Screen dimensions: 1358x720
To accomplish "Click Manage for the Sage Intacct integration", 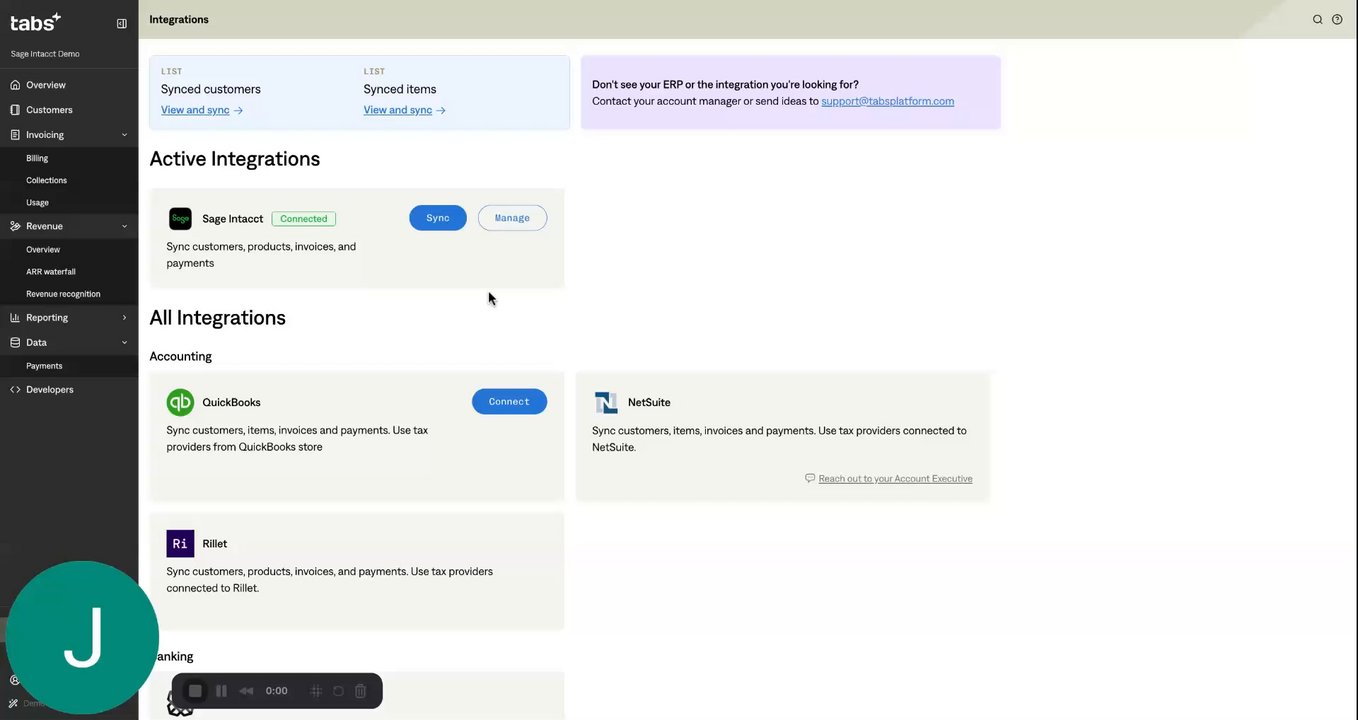I will (x=512, y=218).
